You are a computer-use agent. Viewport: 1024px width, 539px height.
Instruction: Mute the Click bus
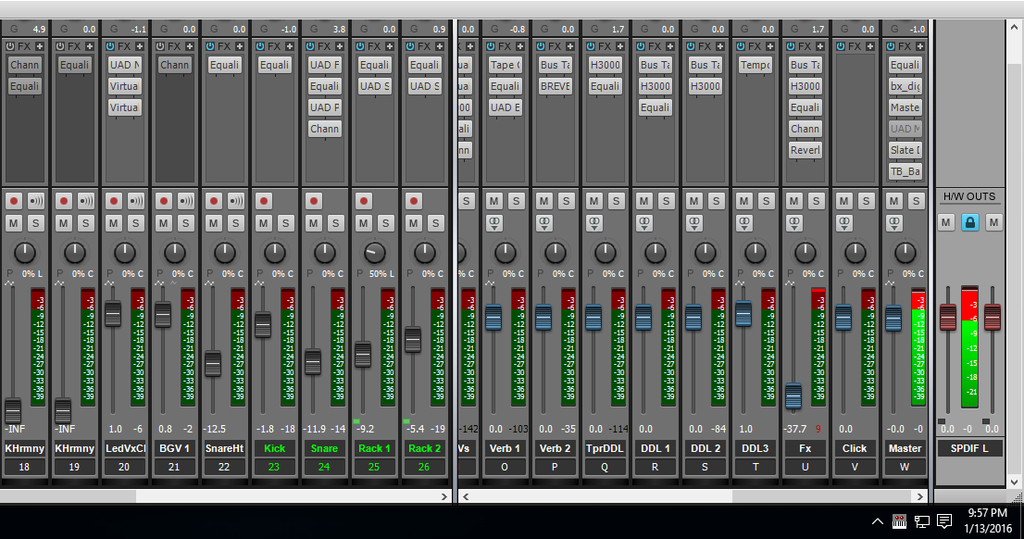tap(844, 201)
